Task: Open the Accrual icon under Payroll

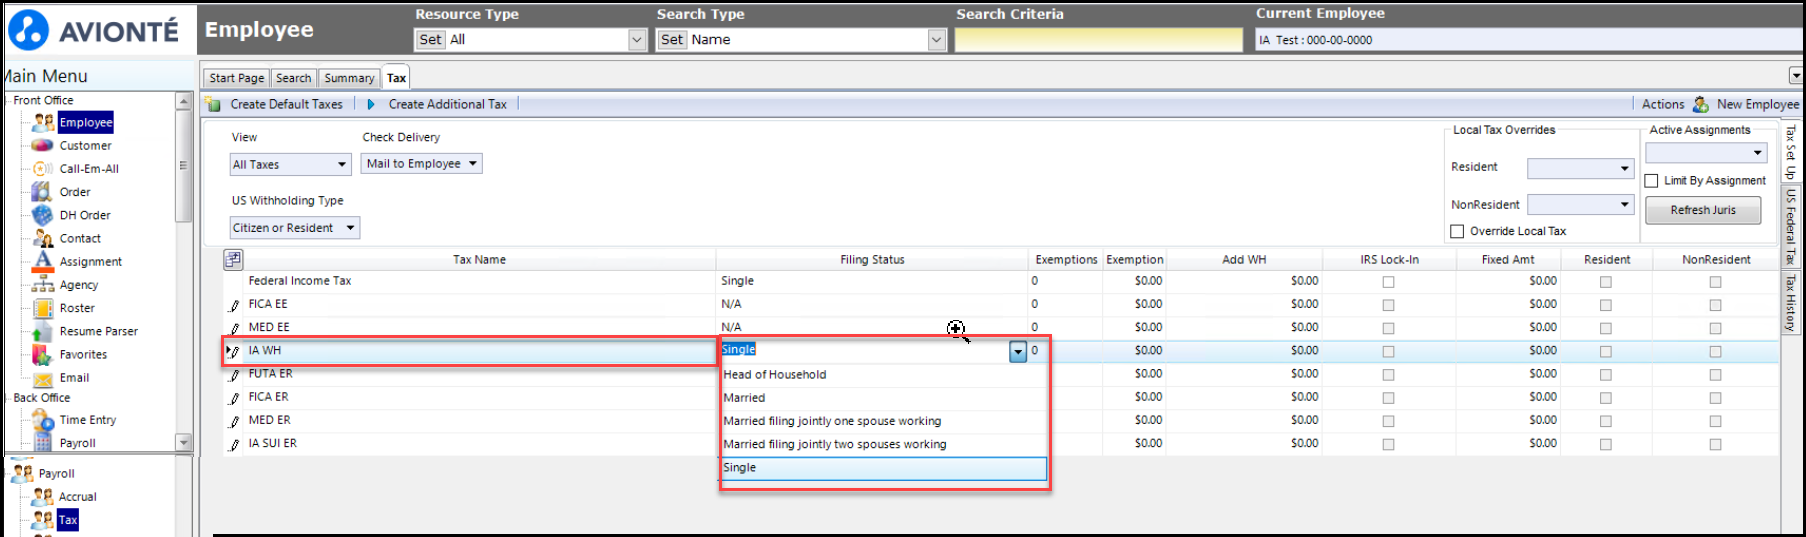Action: coord(42,496)
